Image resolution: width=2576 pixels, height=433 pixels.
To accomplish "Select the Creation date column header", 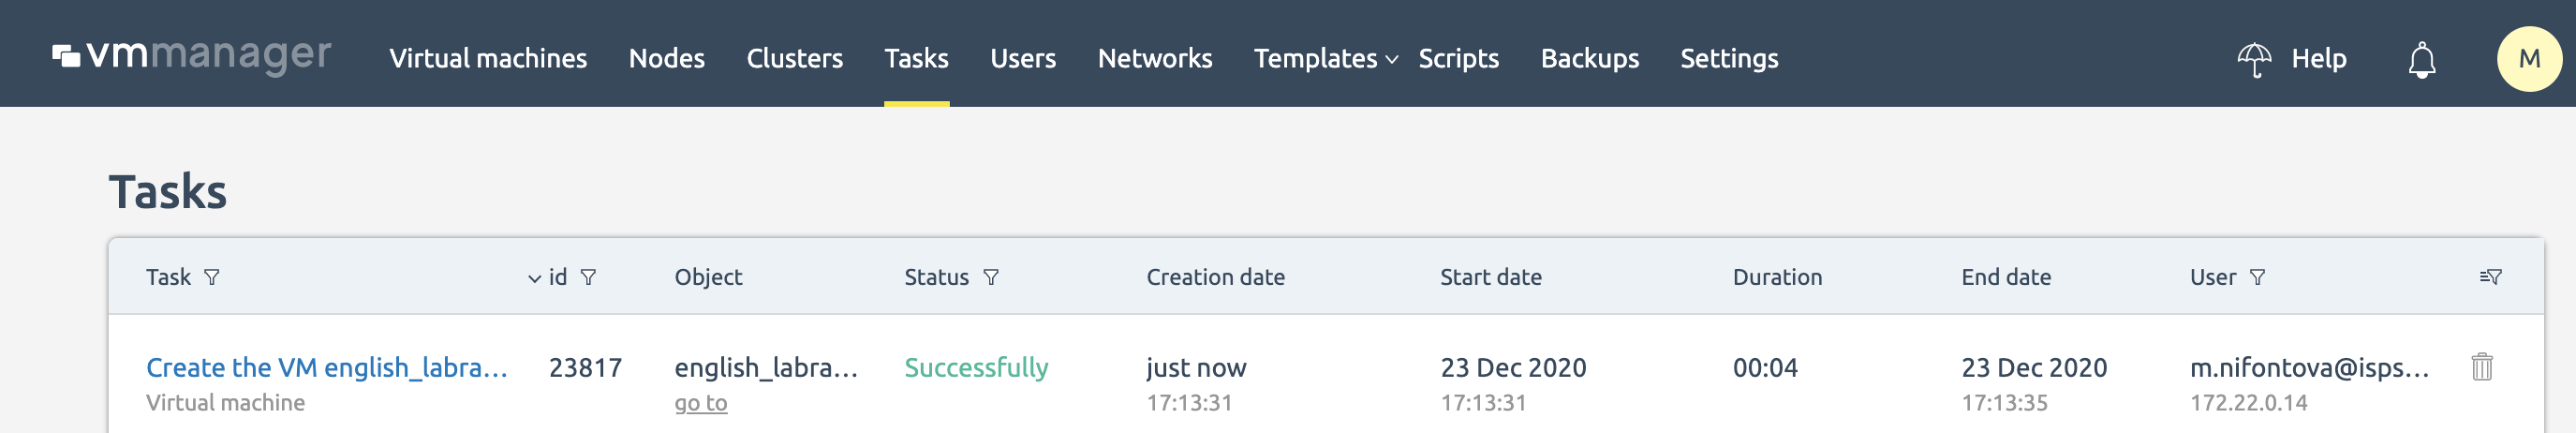I will click(1215, 277).
